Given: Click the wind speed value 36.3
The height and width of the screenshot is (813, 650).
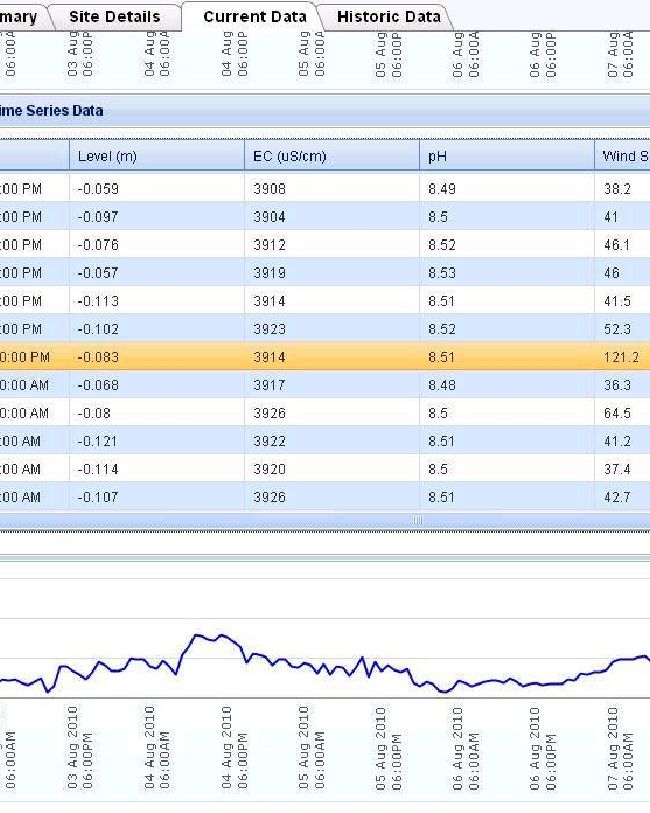Looking at the screenshot, I should point(617,385).
